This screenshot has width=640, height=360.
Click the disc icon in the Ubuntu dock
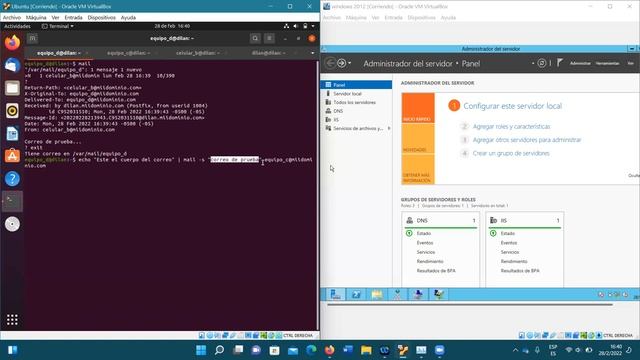pos(12,224)
